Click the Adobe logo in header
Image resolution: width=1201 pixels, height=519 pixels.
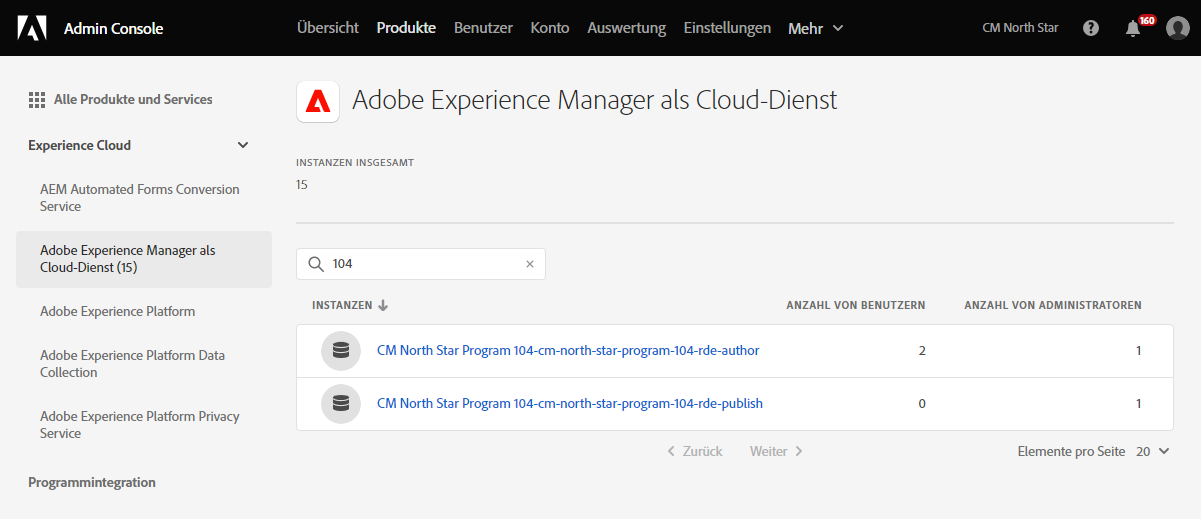(x=31, y=28)
